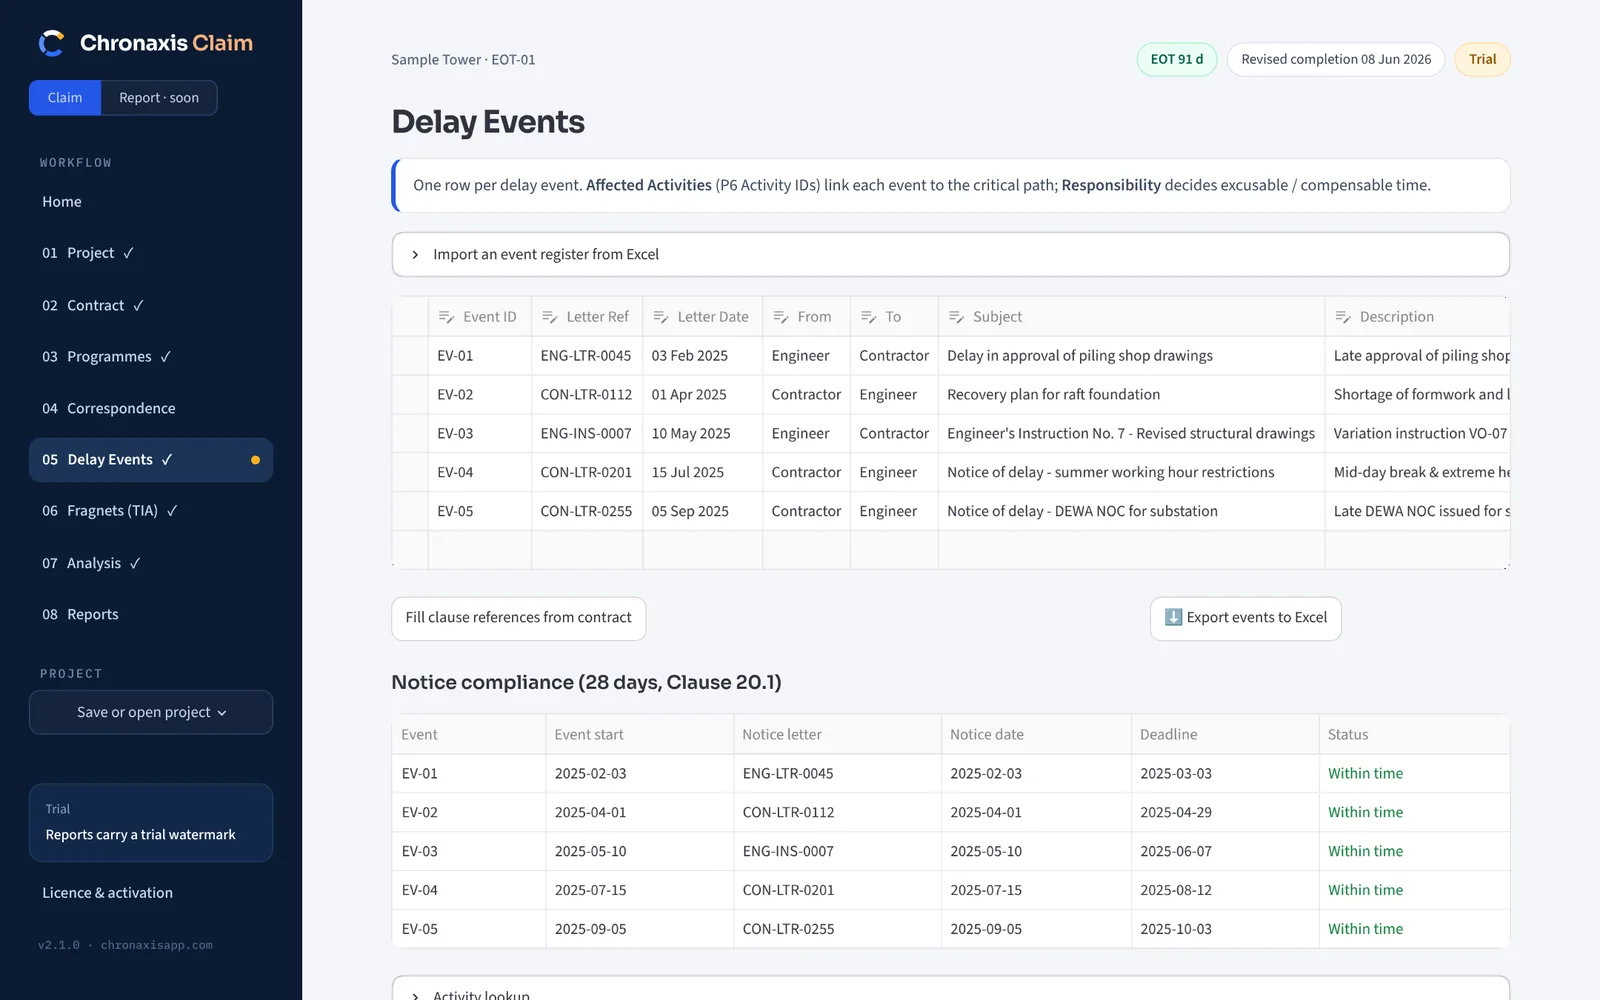1600x1000 pixels.
Task: Click the Event ID cell EV-03
Action: (480, 434)
